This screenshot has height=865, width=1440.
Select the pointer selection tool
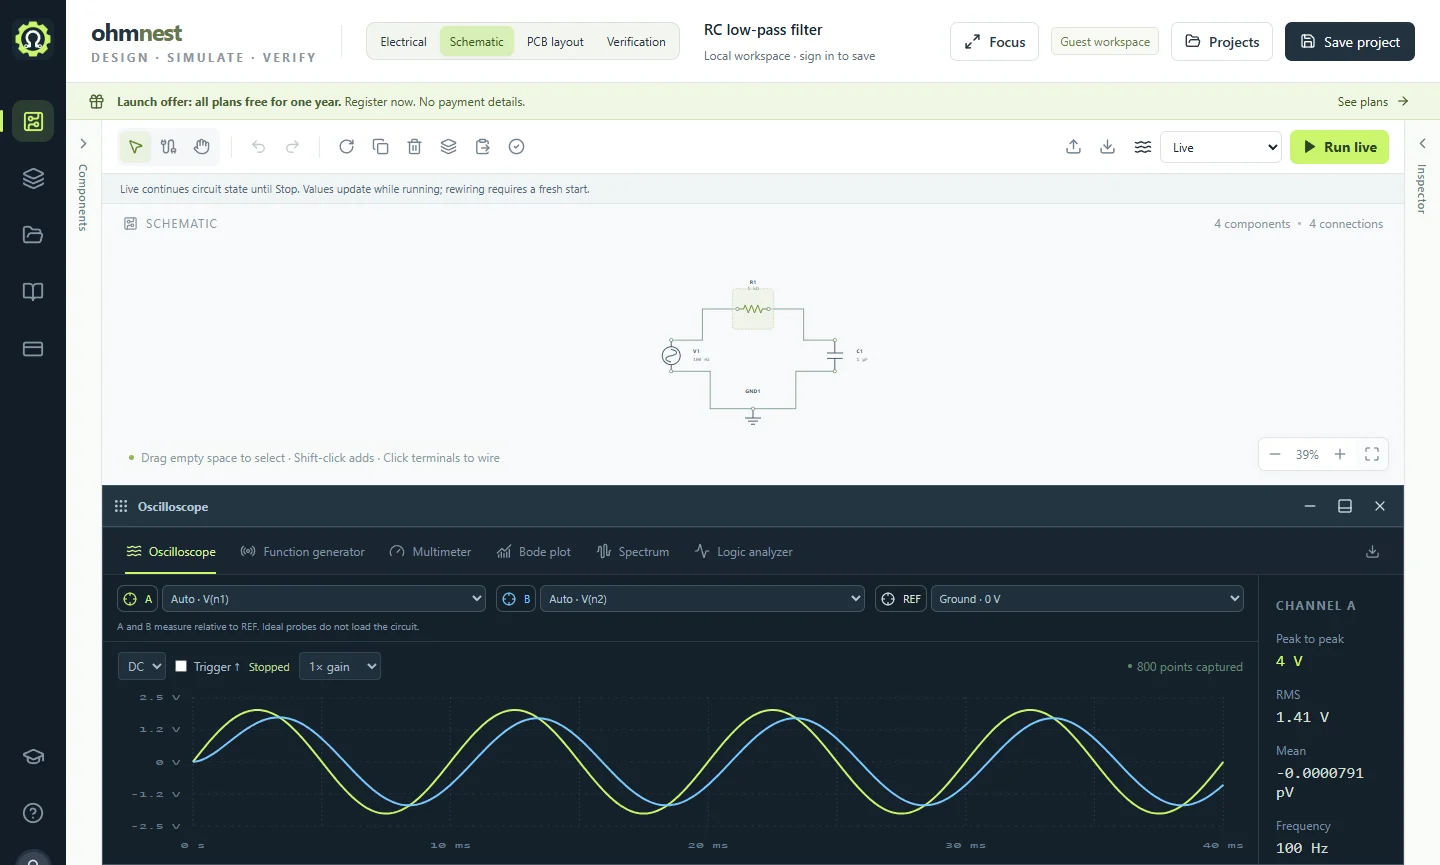(135, 147)
